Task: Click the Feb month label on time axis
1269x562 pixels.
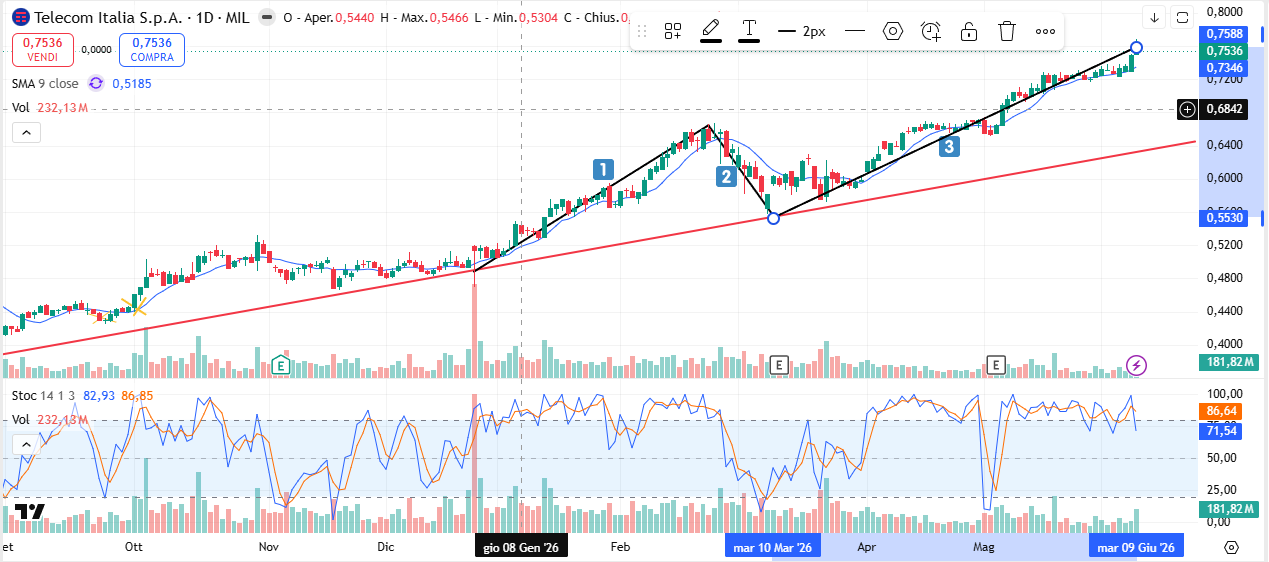Action: click(620, 547)
